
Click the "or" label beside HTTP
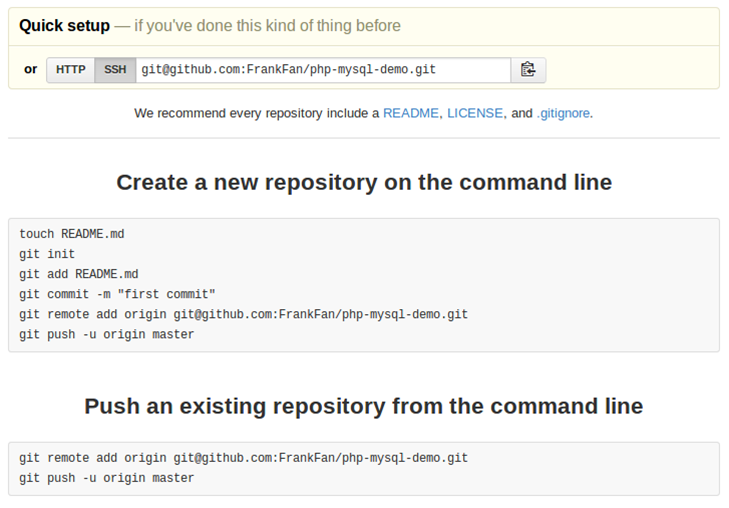pos(30,70)
